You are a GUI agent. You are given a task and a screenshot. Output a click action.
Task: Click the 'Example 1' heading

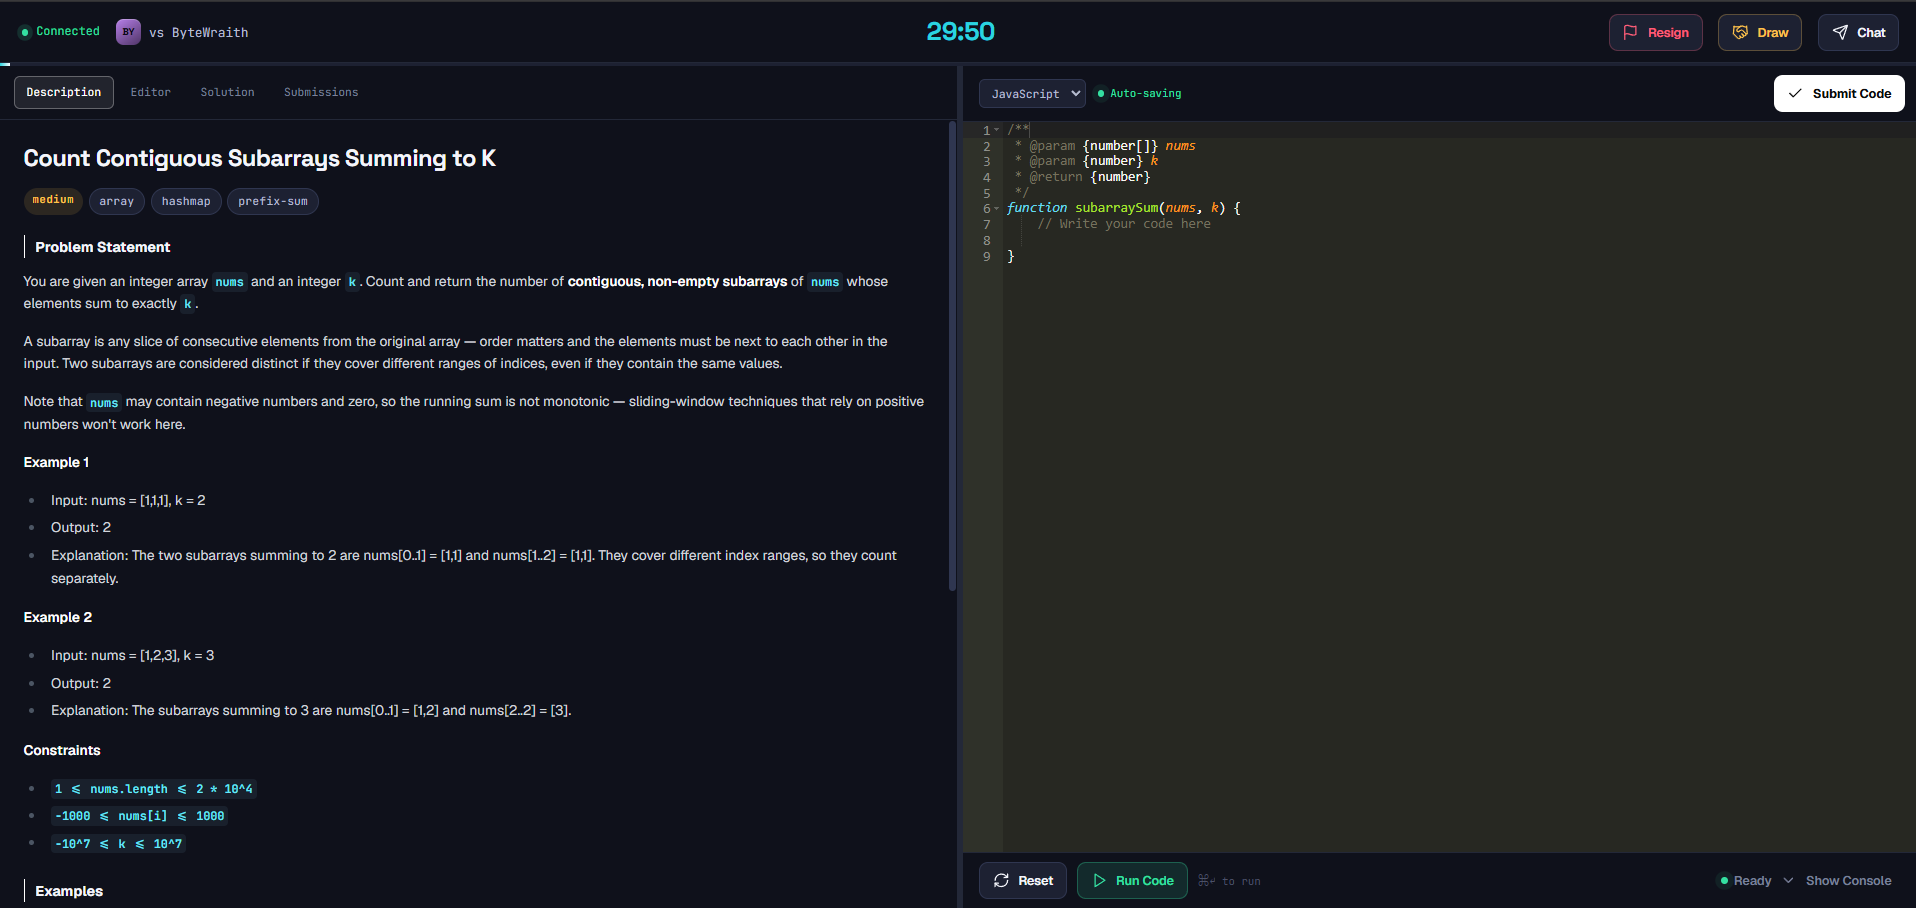coord(57,462)
